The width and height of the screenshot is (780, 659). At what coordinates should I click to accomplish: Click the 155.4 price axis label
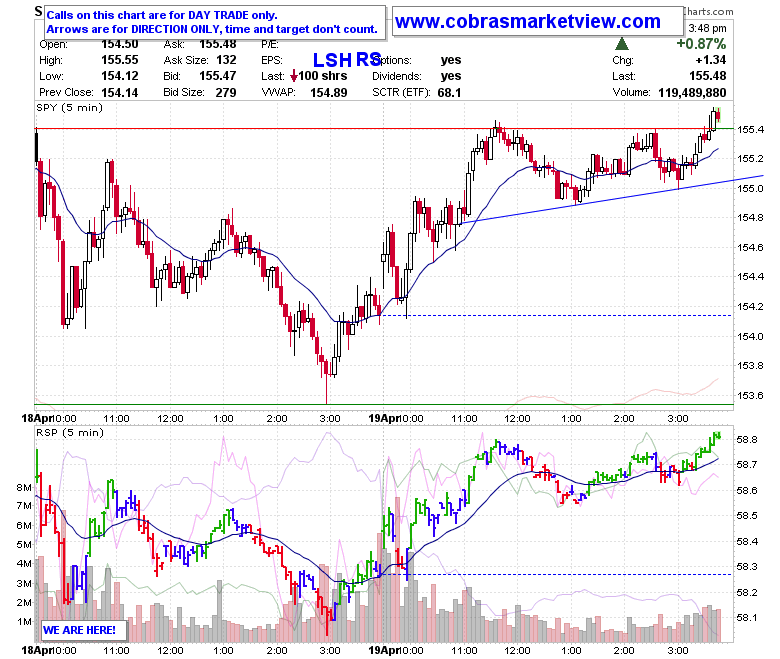point(750,130)
